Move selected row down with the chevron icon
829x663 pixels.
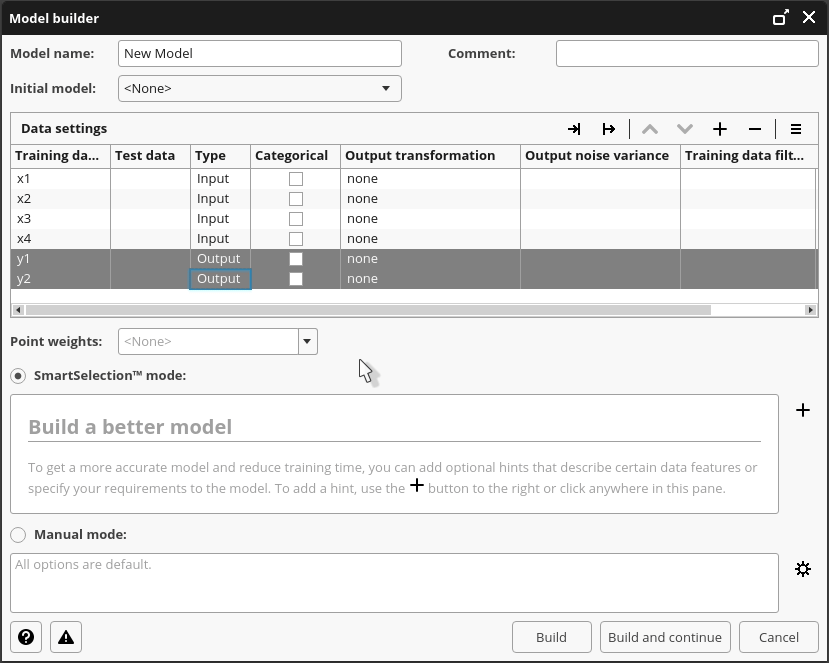coord(685,129)
